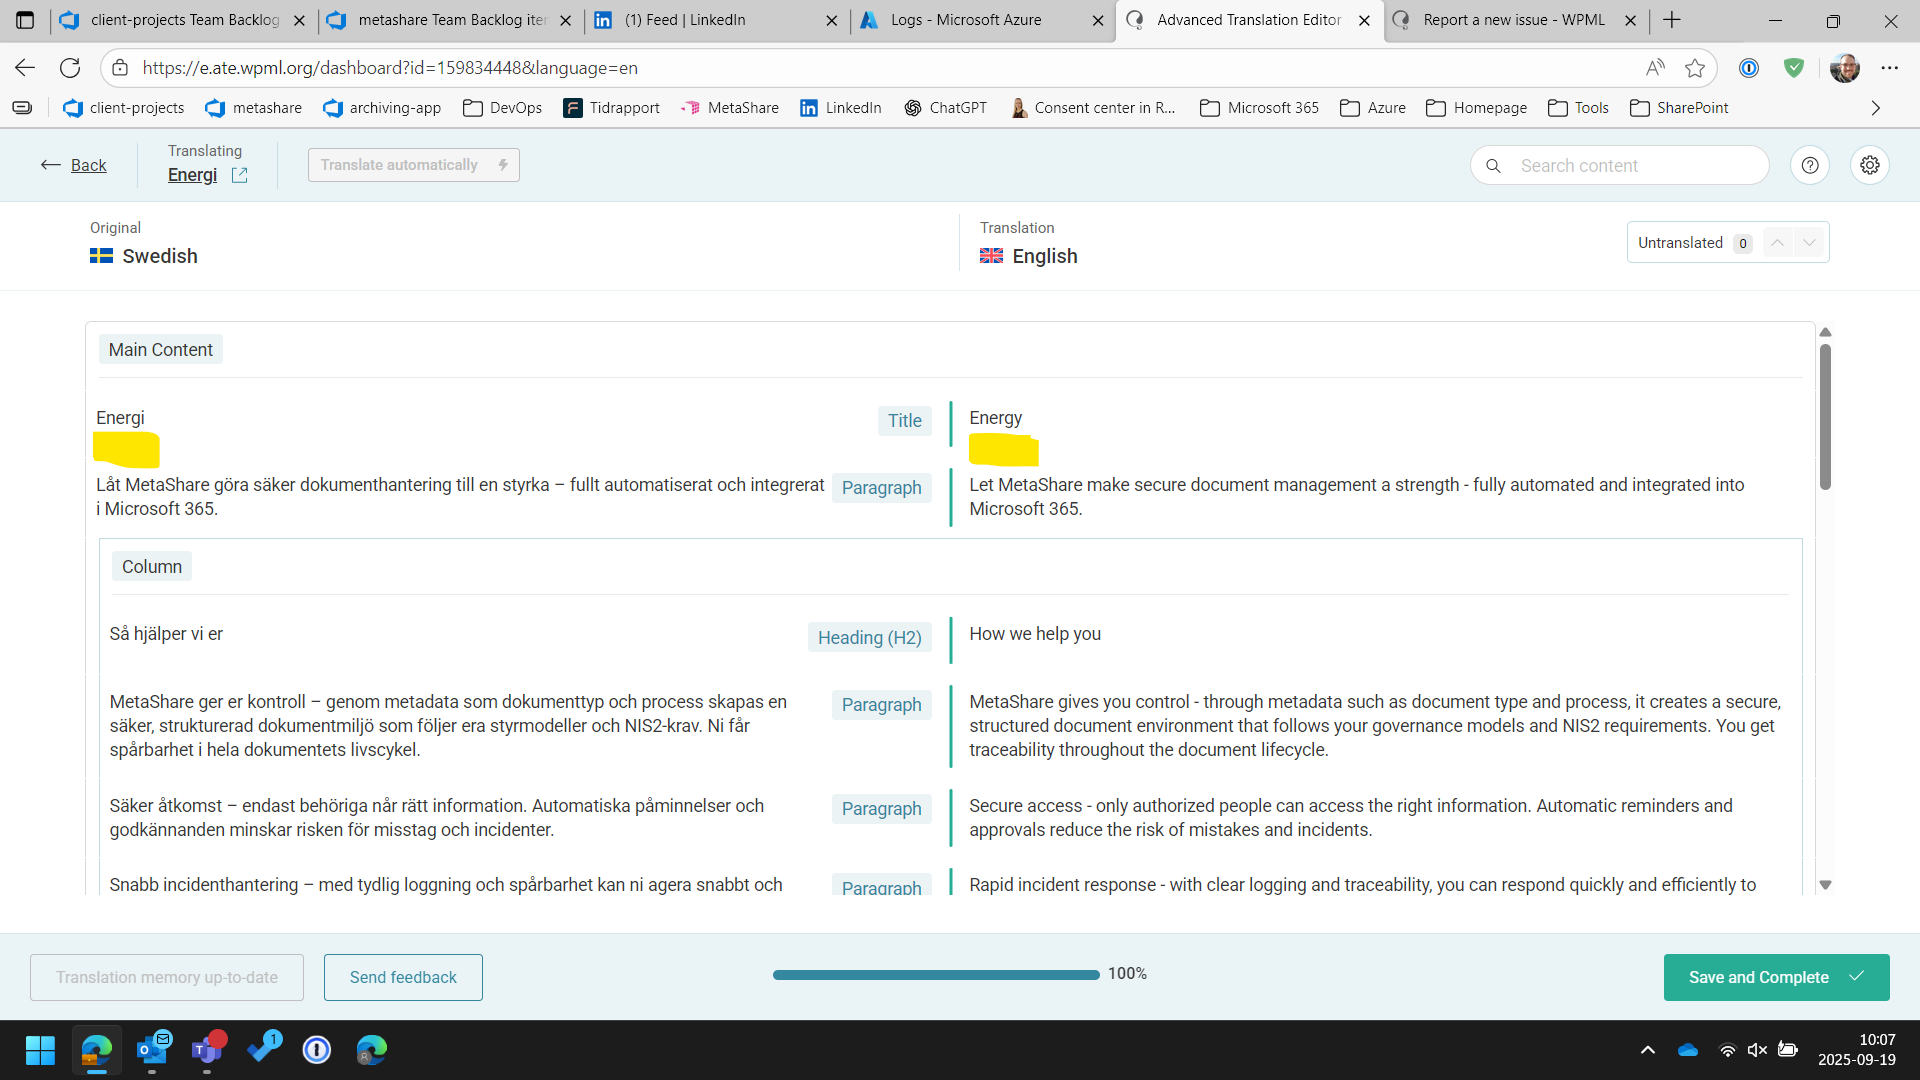The height and width of the screenshot is (1080, 1920).
Task: Click the external link icon next to Energi
Action: pos(239,175)
